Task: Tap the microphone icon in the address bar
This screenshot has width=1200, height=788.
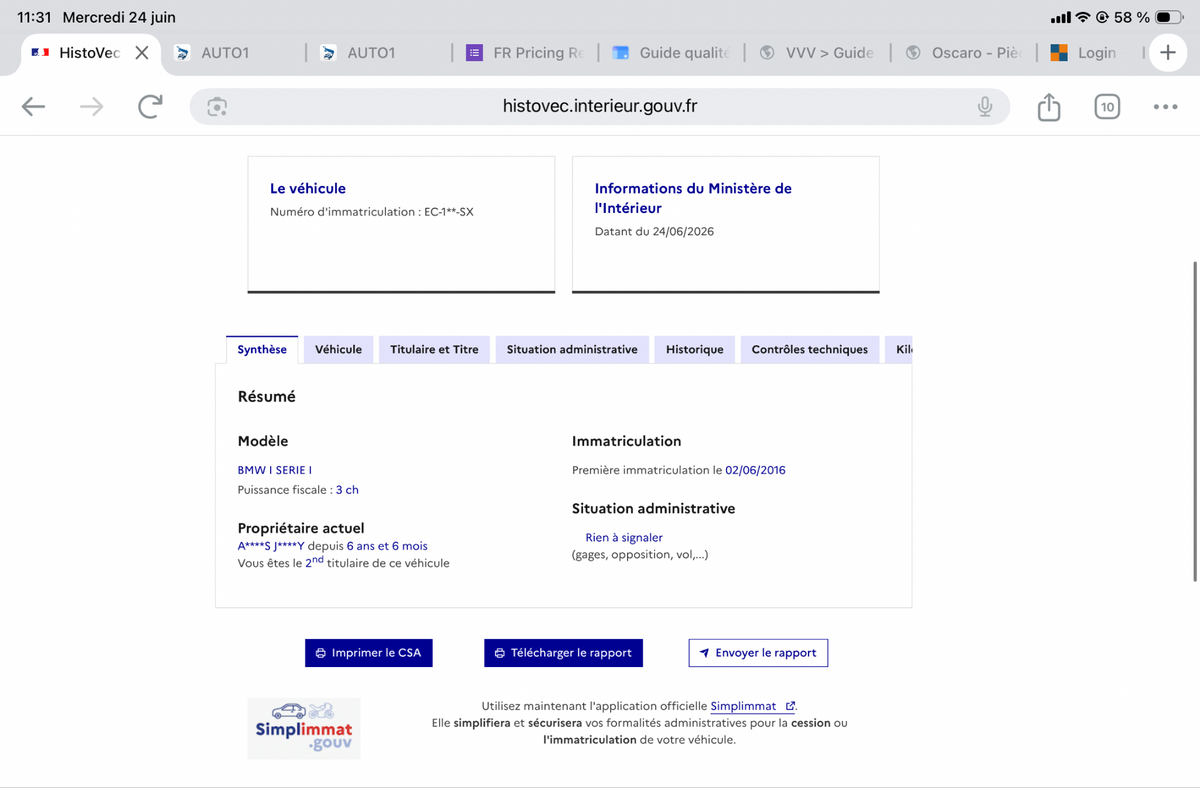Action: 985,107
